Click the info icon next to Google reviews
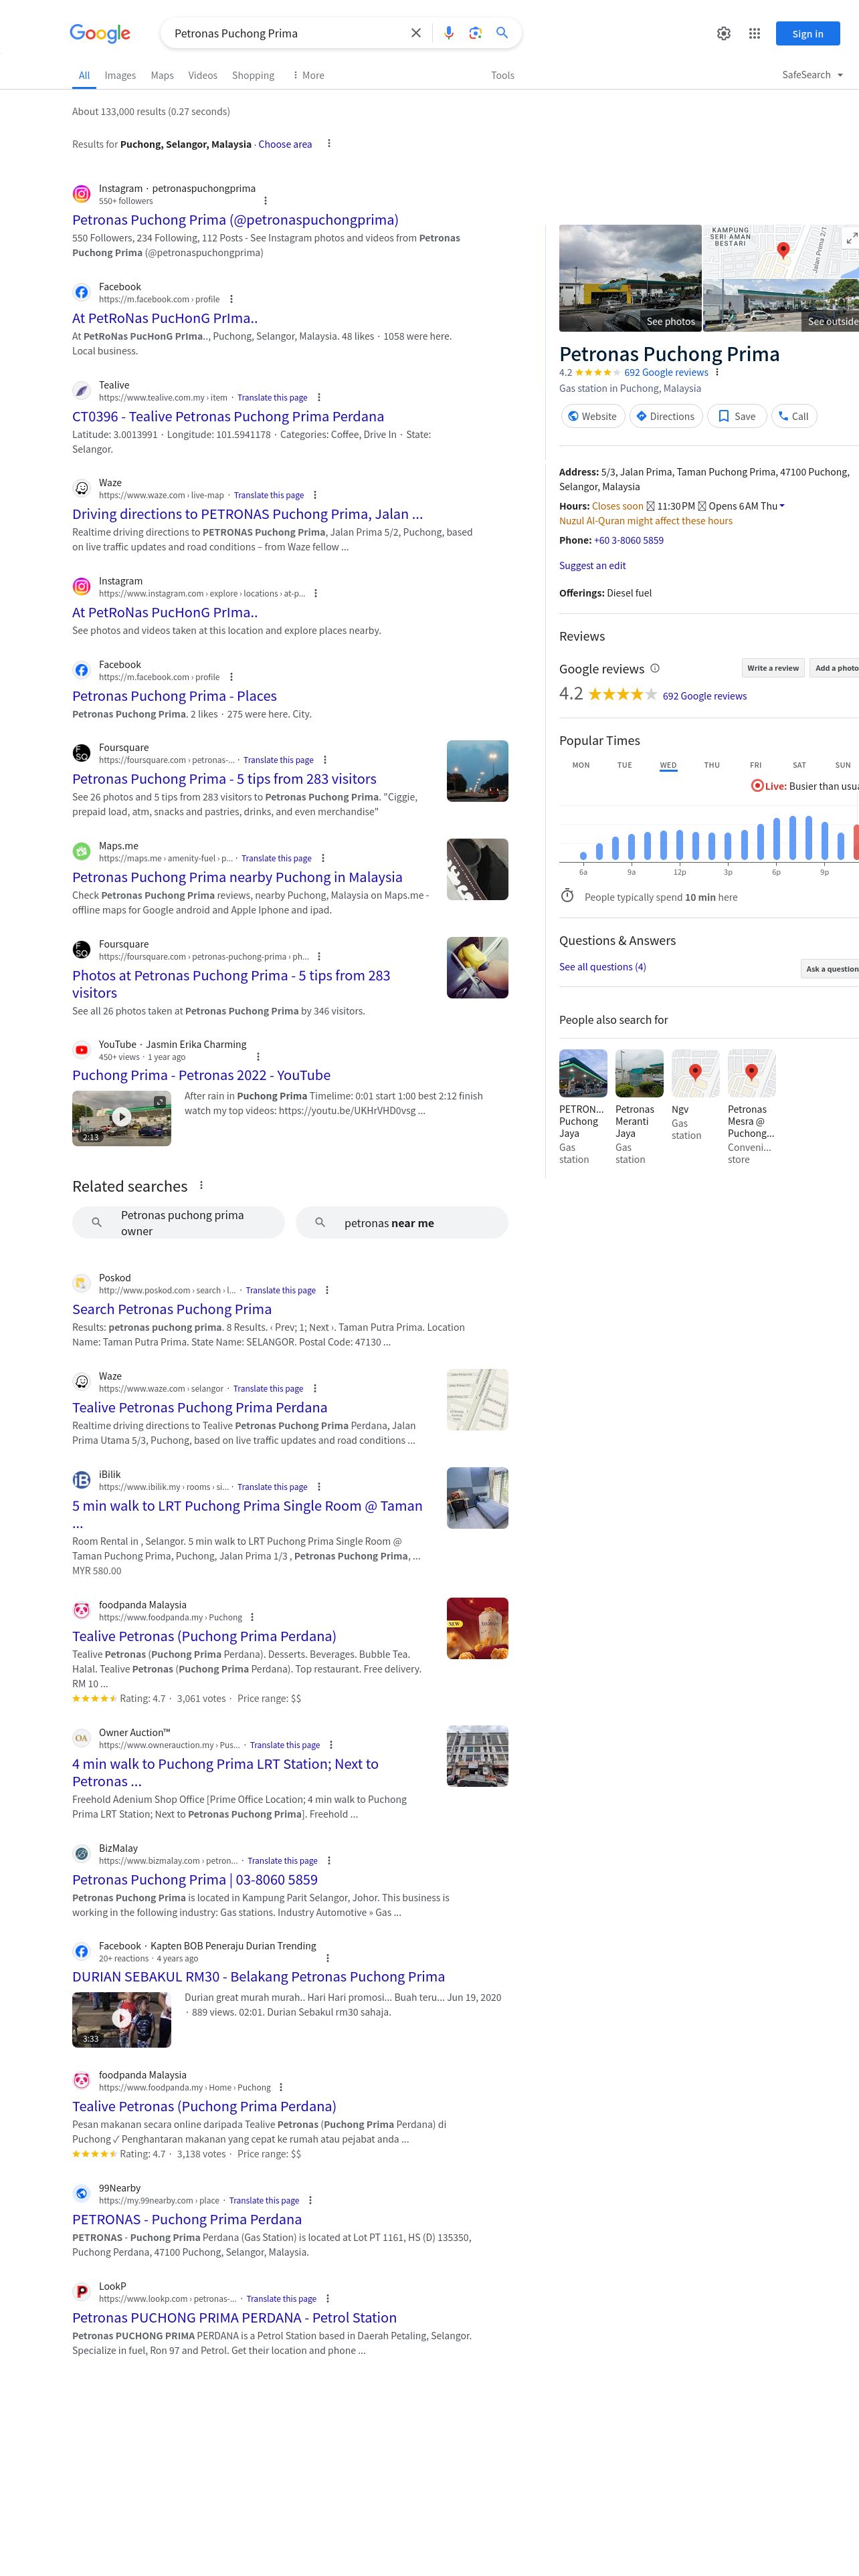Image resolution: width=859 pixels, height=2576 pixels. click(655, 669)
